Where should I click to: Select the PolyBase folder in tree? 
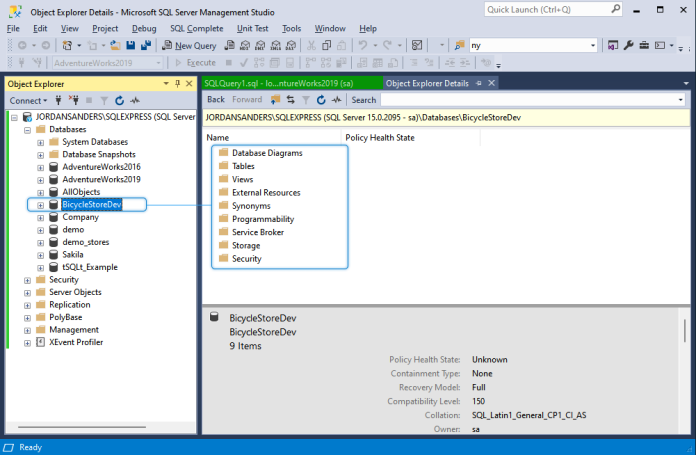65,317
